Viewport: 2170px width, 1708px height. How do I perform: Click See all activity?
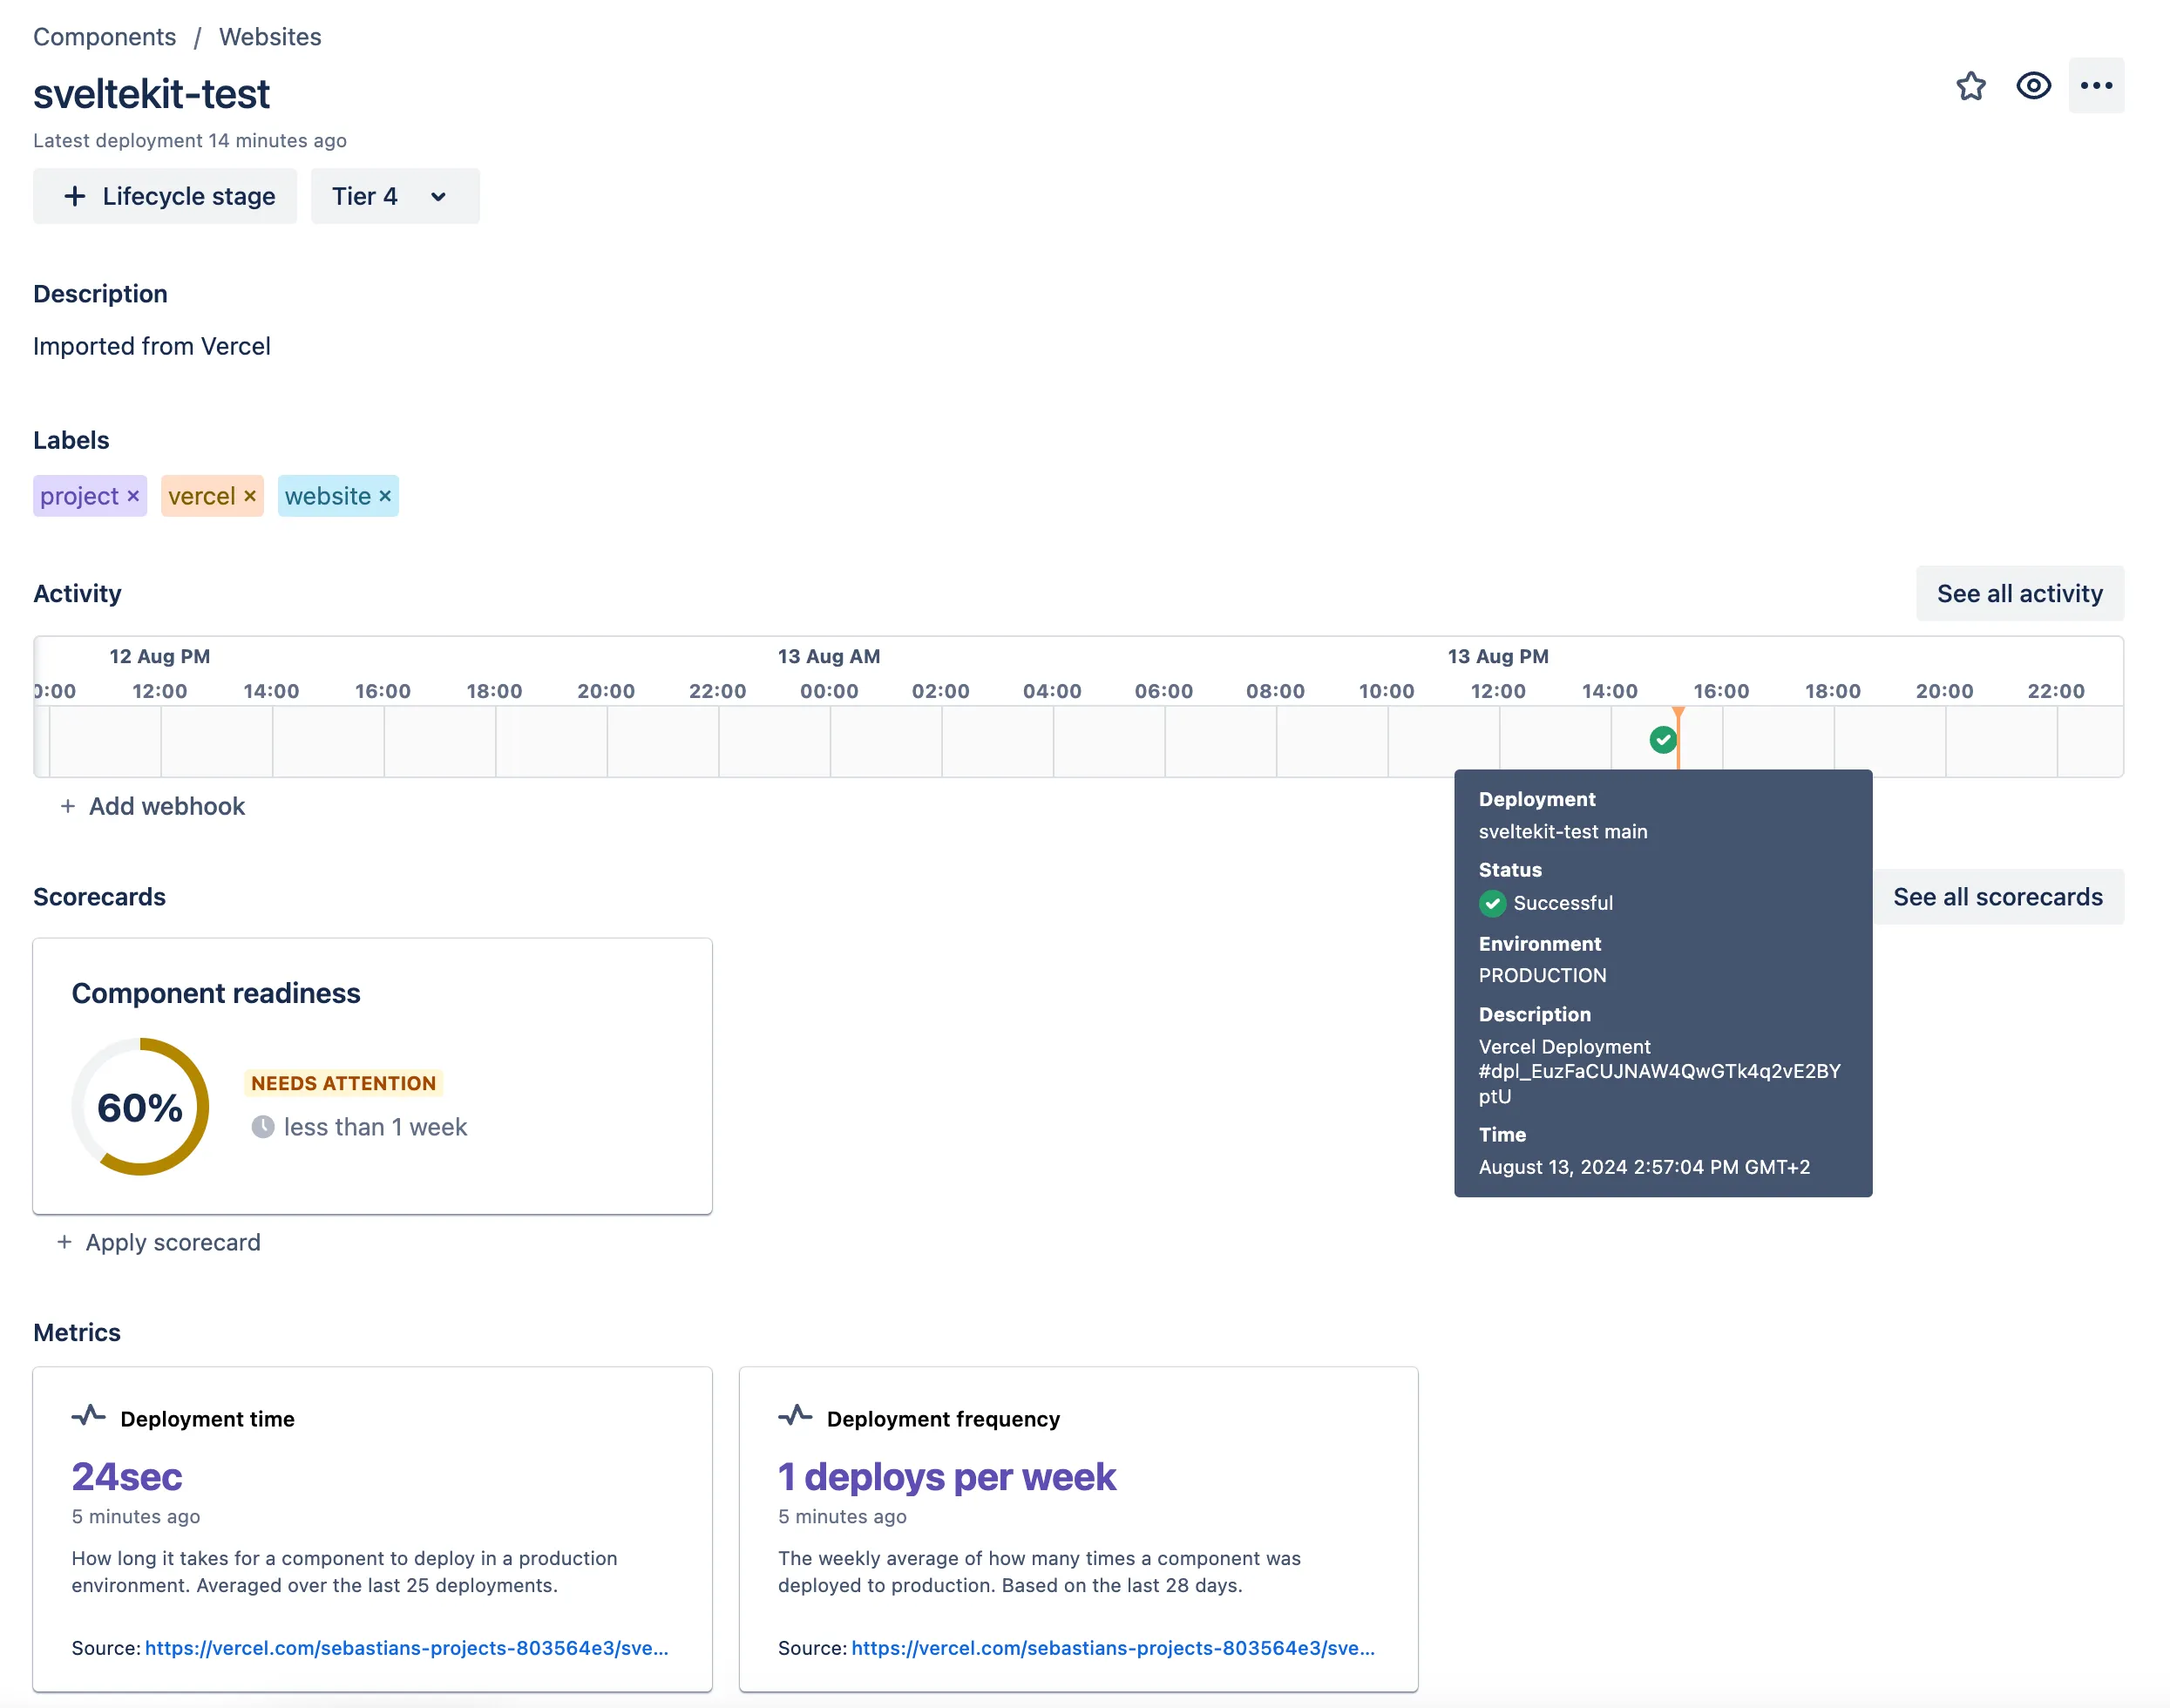[x=2019, y=593]
